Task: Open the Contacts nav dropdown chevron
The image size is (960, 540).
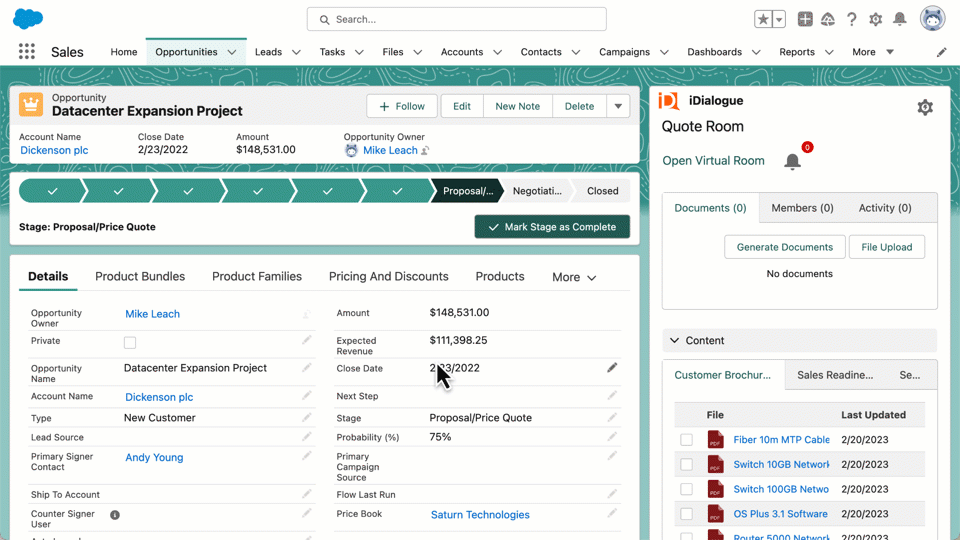Action: 576,52
